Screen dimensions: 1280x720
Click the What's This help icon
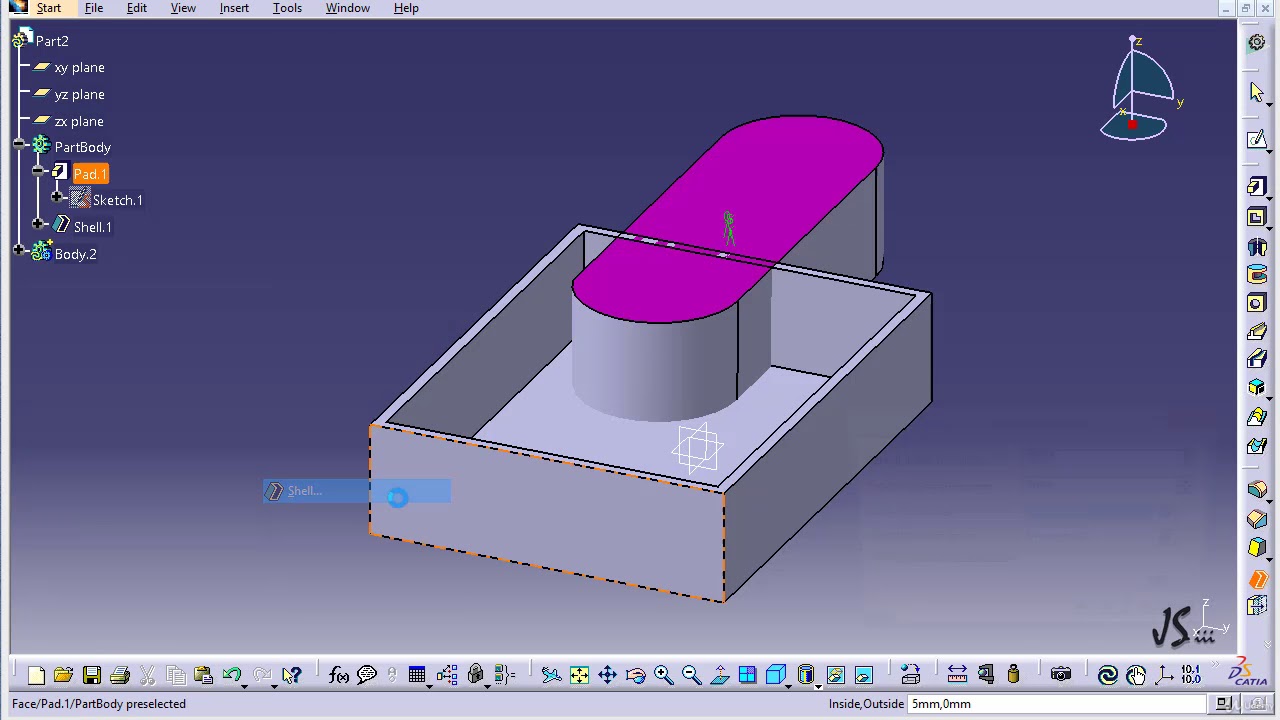pos(291,676)
